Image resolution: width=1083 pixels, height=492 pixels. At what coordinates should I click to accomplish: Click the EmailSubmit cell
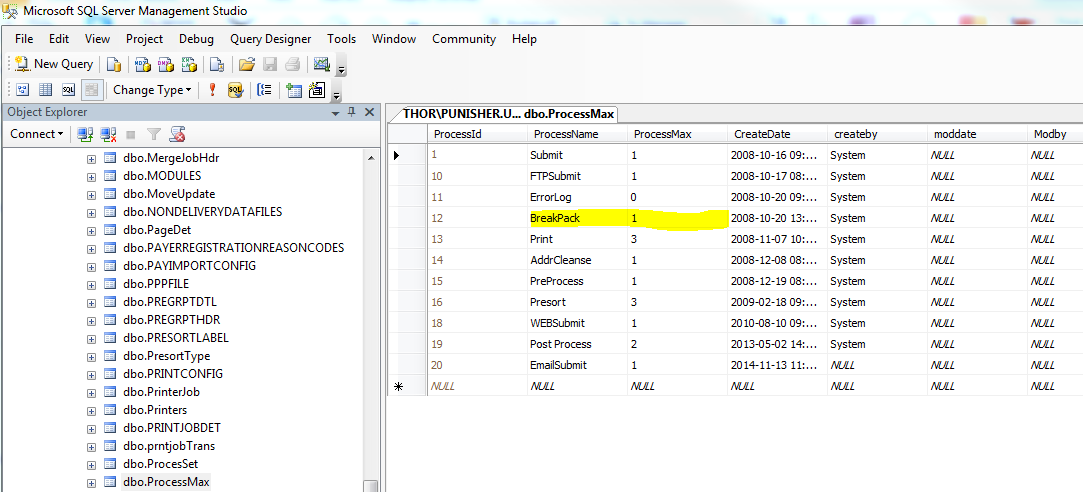coord(577,365)
